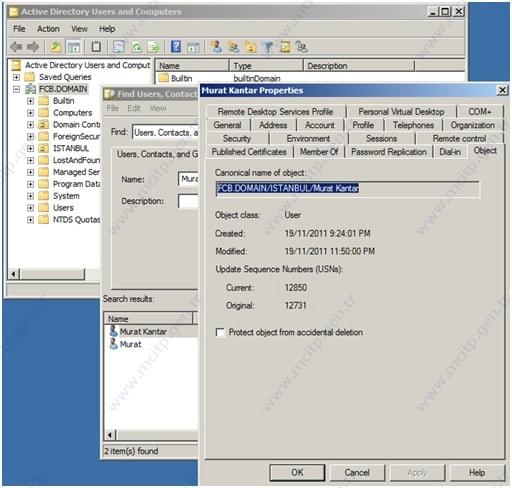Open Help via blue question mark icon
Screen dimensions: 512x488
coord(176,47)
